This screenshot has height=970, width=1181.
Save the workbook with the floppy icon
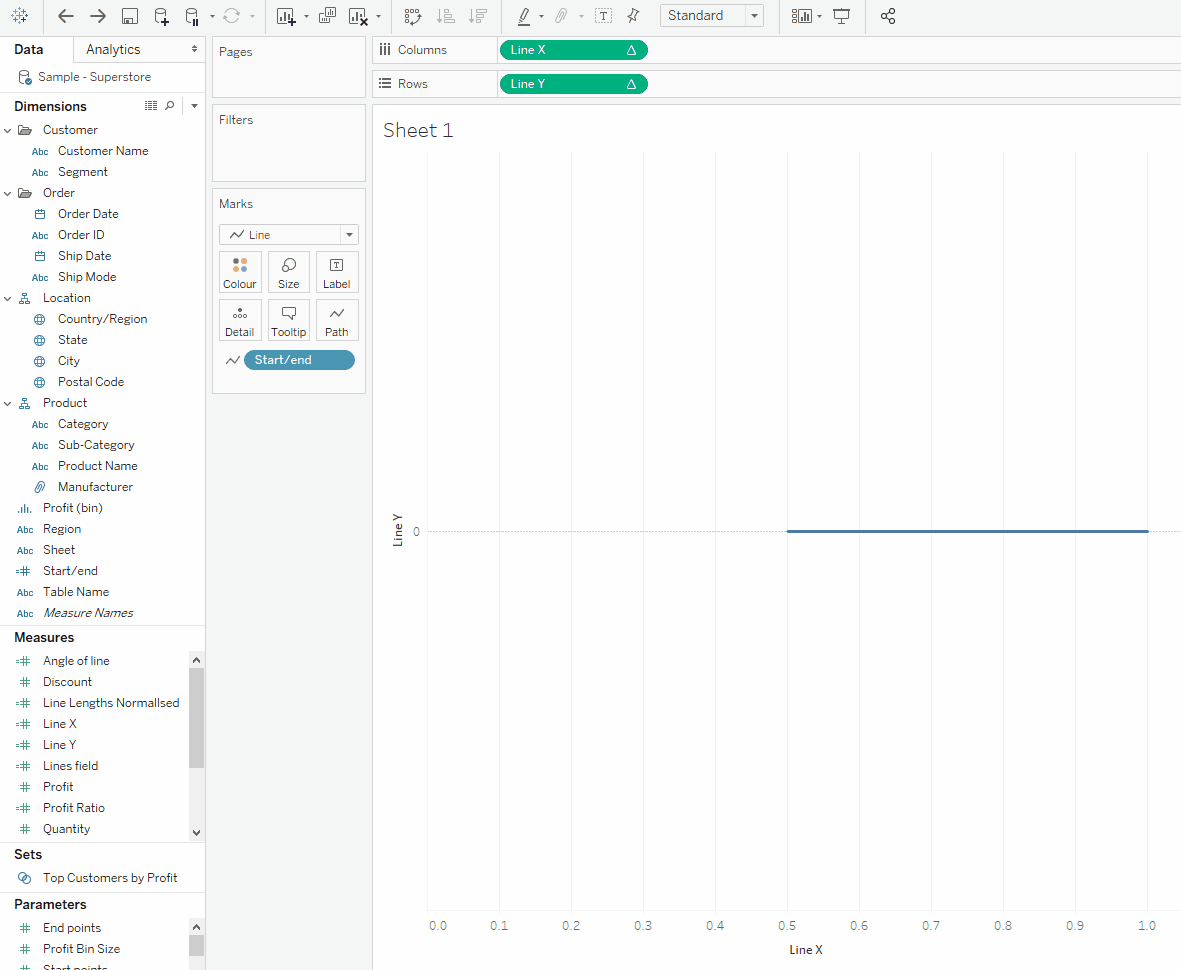pos(130,16)
